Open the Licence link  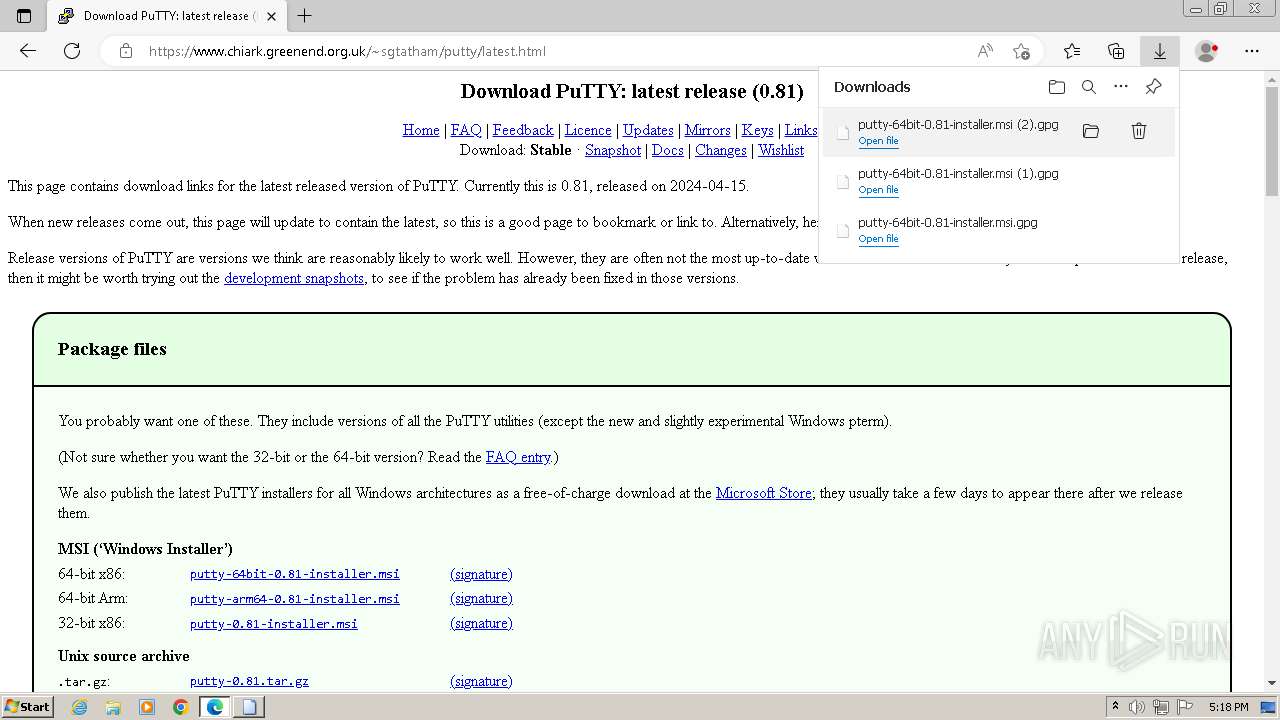pyautogui.click(x=588, y=130)
